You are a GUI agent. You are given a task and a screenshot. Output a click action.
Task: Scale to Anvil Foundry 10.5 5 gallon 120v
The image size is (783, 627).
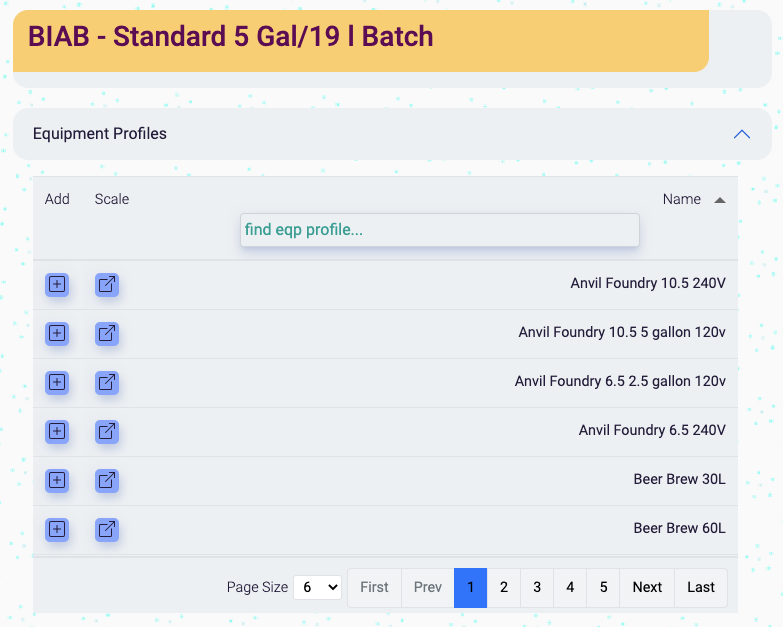click(x=107, y=333)
